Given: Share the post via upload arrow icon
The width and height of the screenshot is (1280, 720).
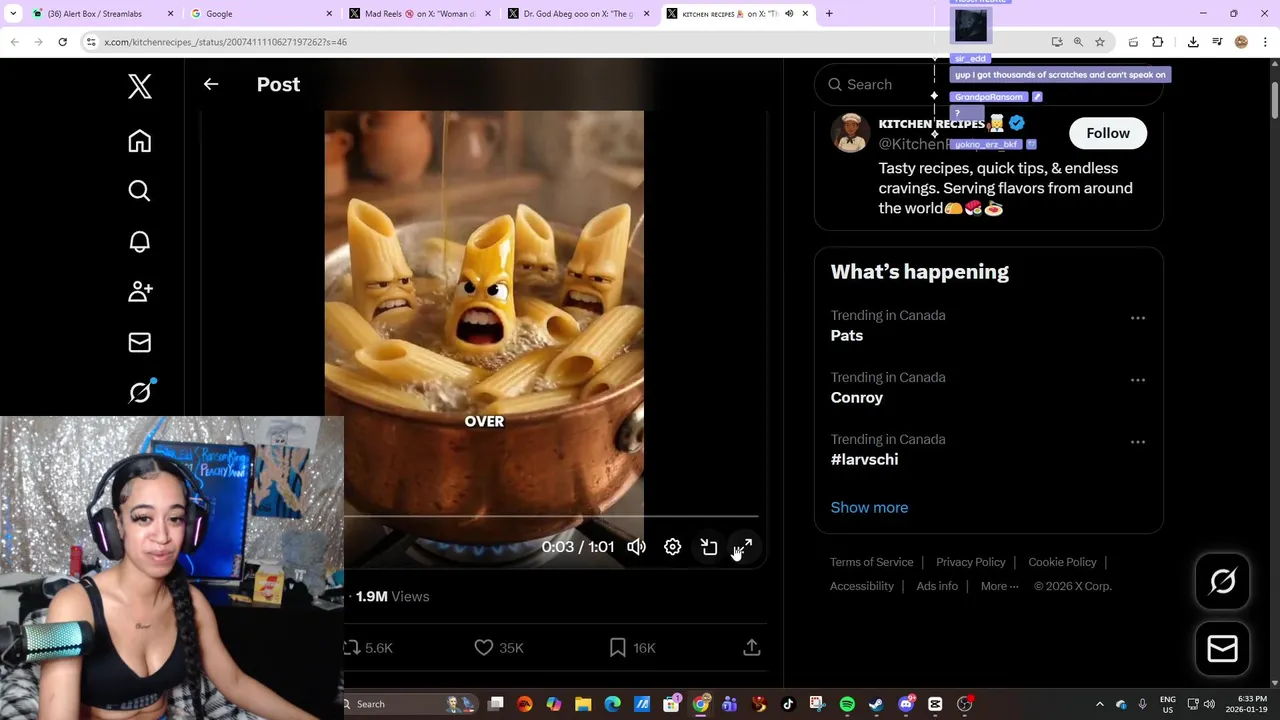Looking at the screenshot, I should pyautogui.click(x=752, y=648).
